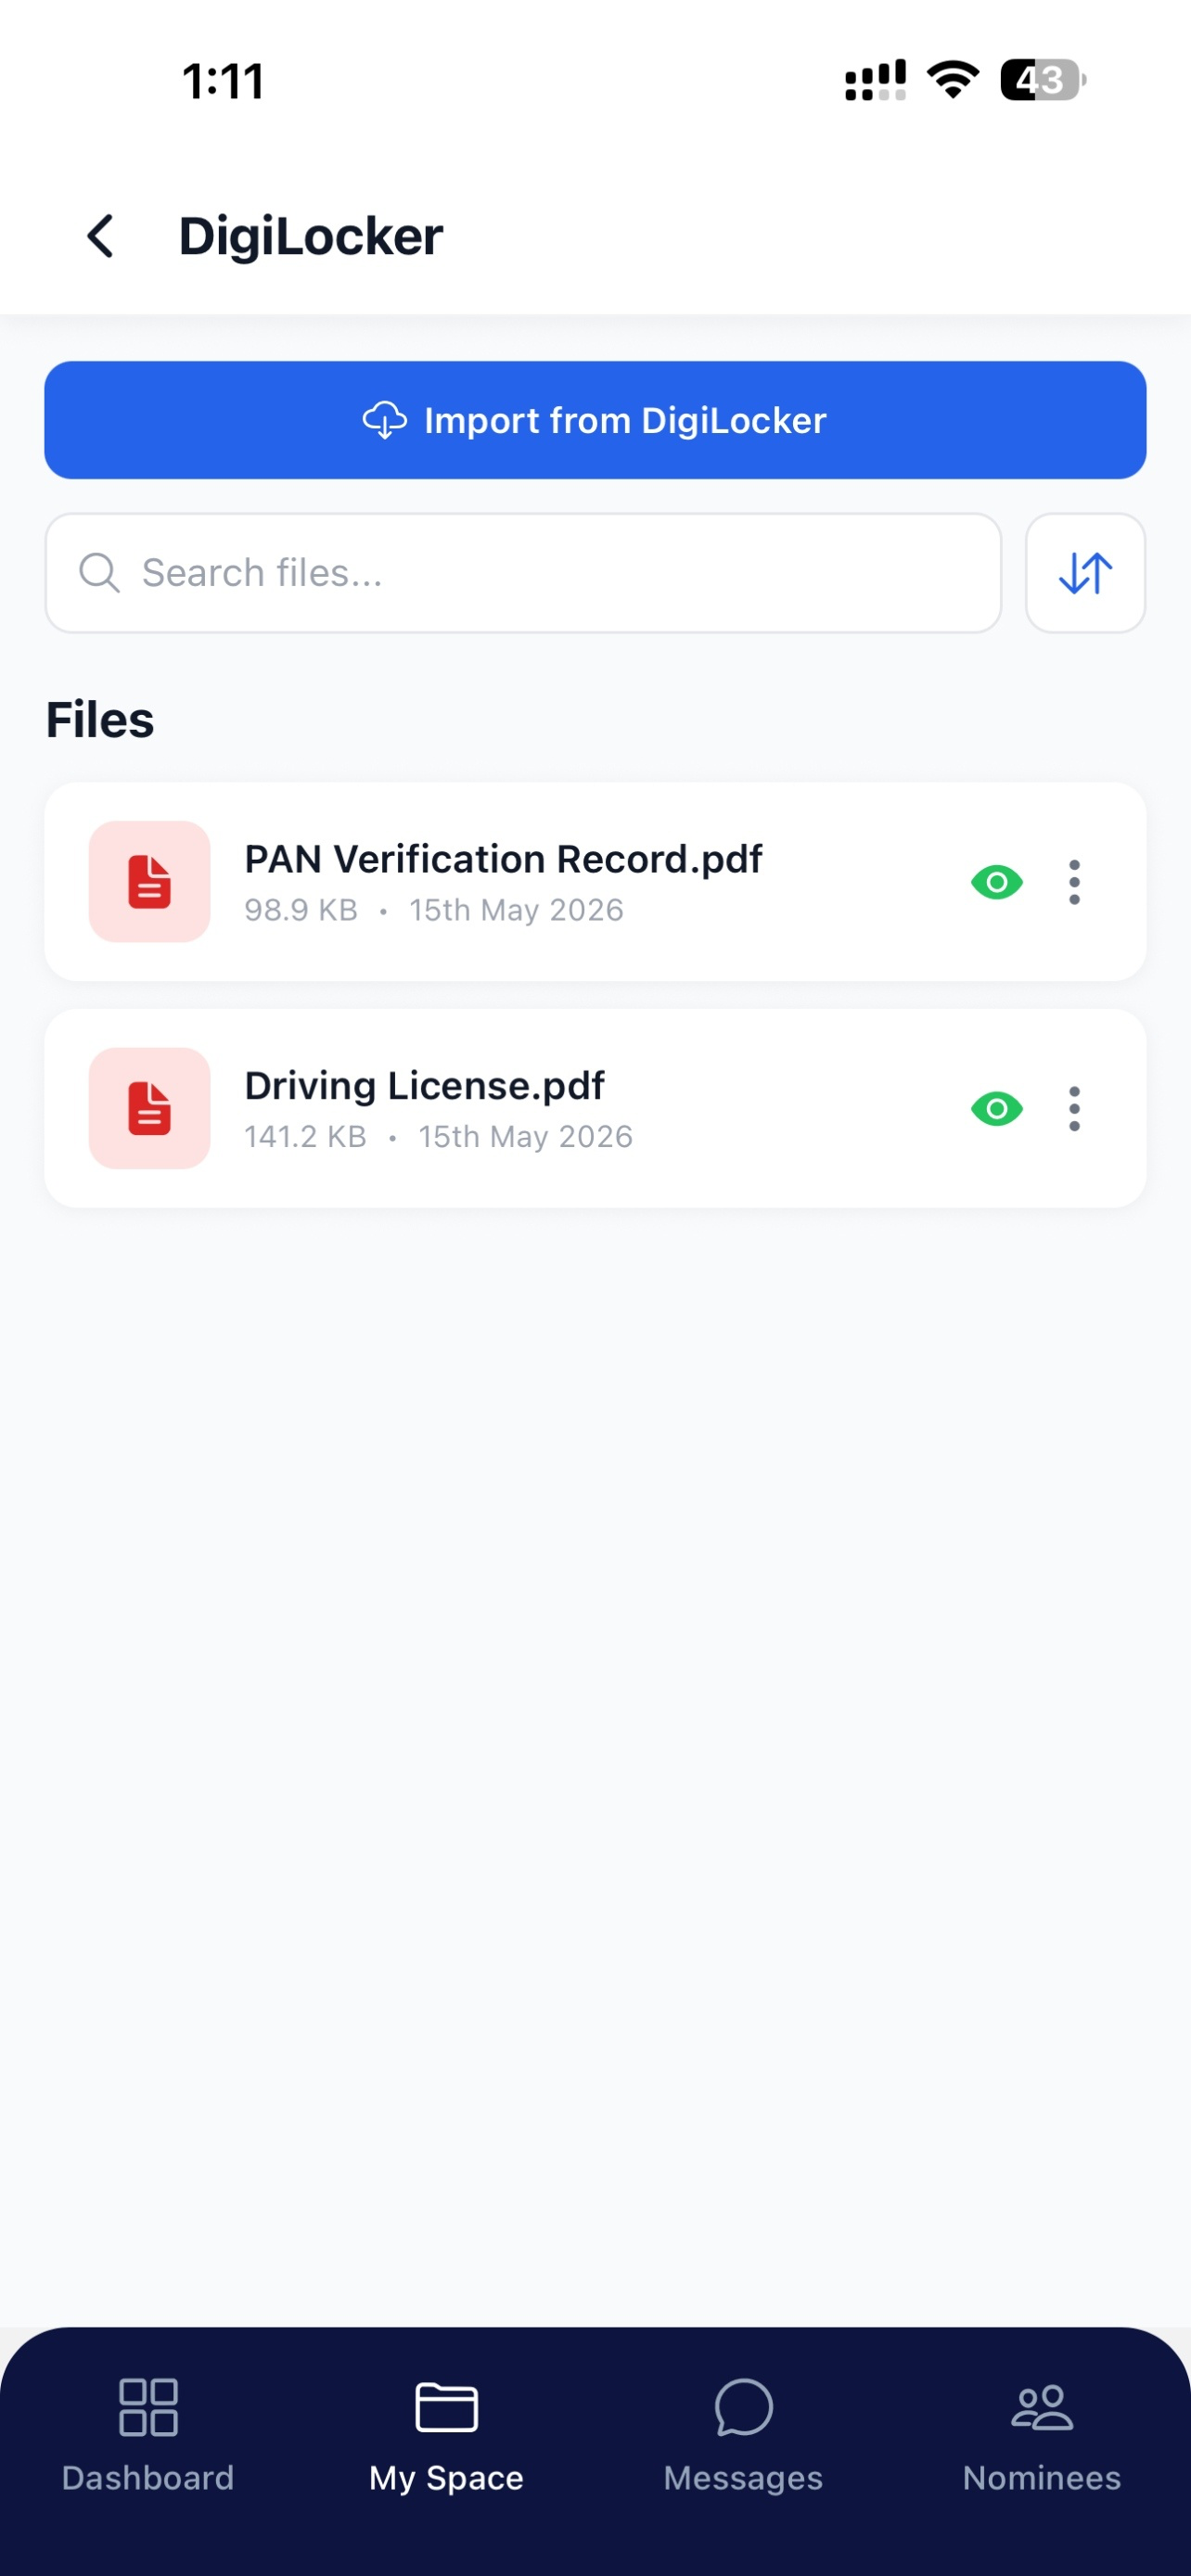Tap the Files section heading

[x=100, y=720]
